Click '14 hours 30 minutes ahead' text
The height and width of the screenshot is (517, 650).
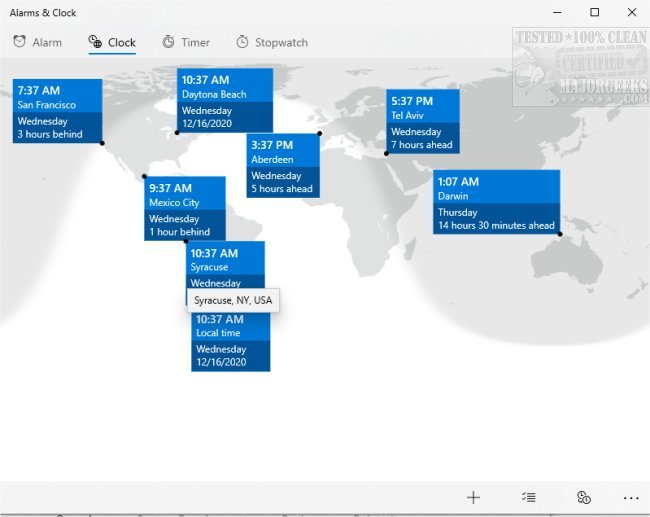496,226
